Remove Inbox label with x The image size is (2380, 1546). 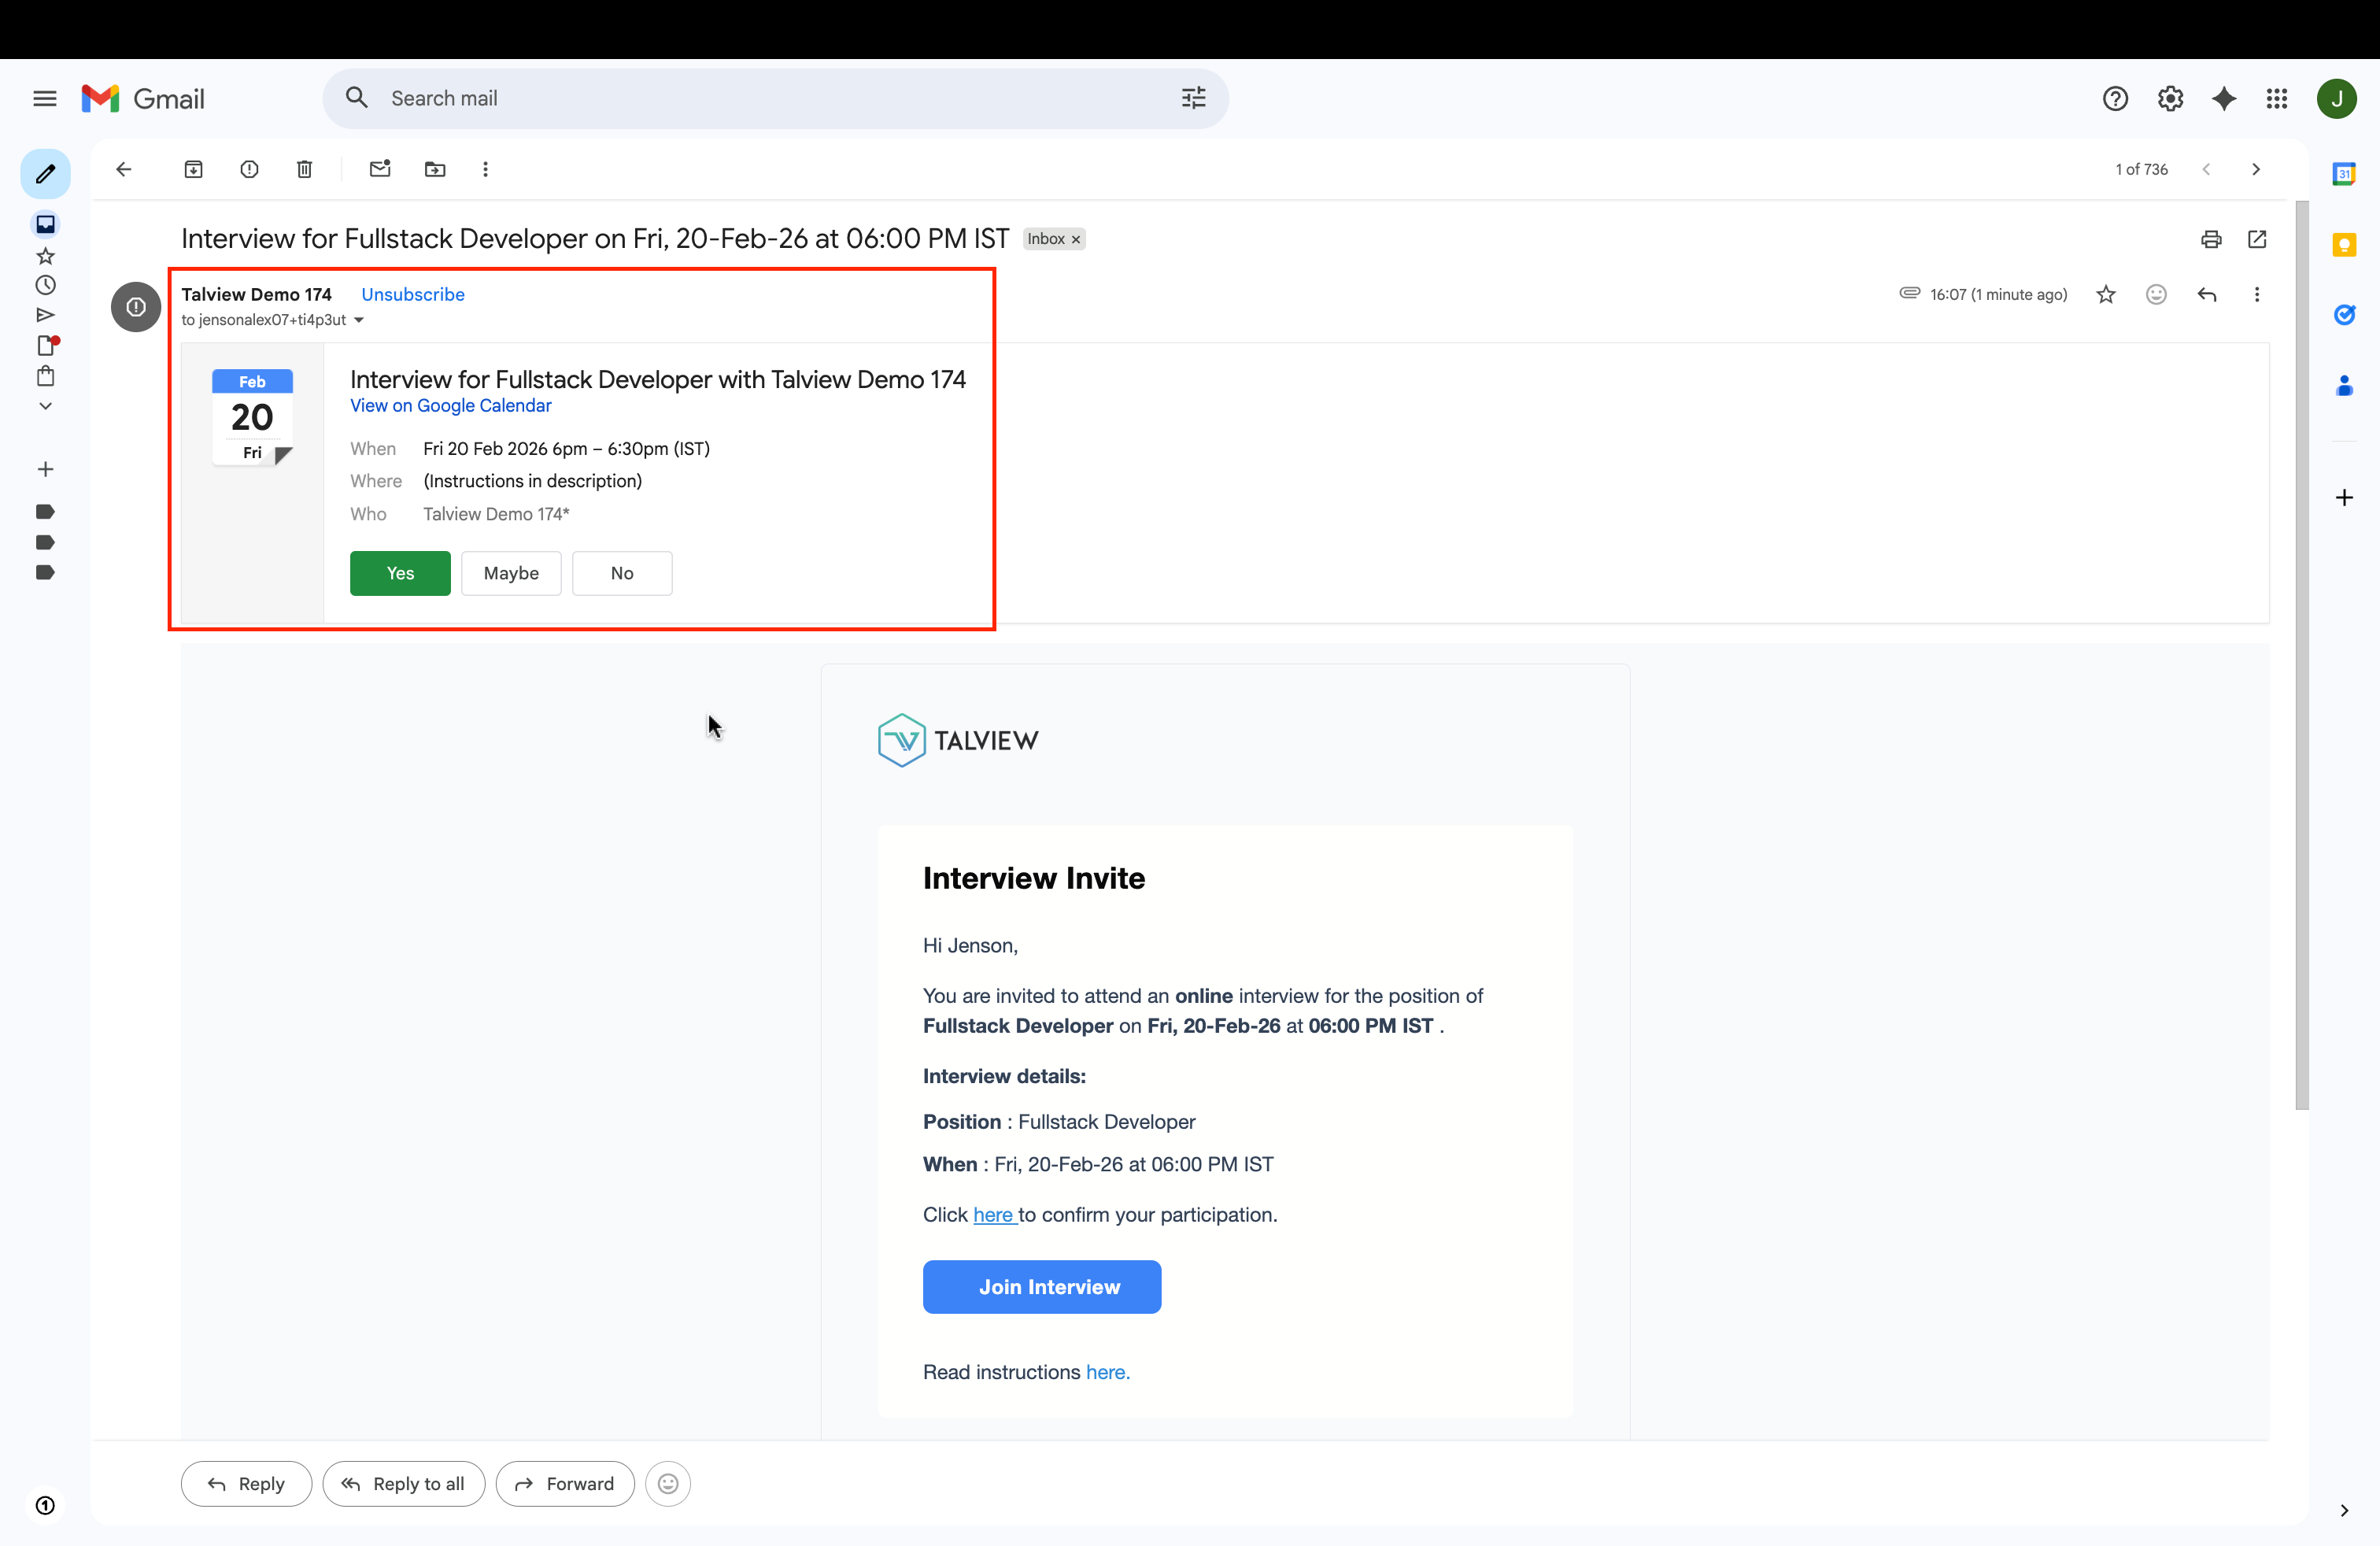[x=1076, y=239]
